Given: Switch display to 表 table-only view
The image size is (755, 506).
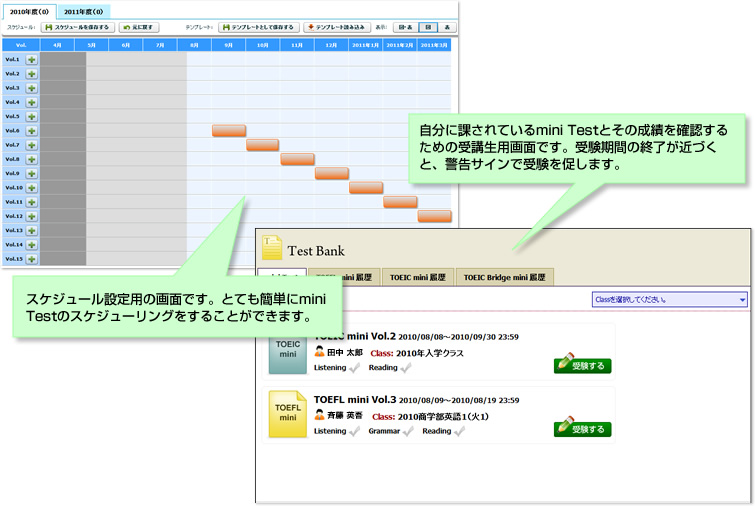Looking at the screenshot, I should click(x=447, y=27).
